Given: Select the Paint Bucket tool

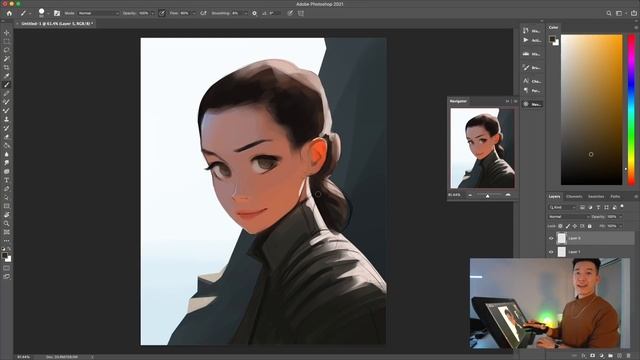Looking at the screenshot, I should click(x=7, y=146).
